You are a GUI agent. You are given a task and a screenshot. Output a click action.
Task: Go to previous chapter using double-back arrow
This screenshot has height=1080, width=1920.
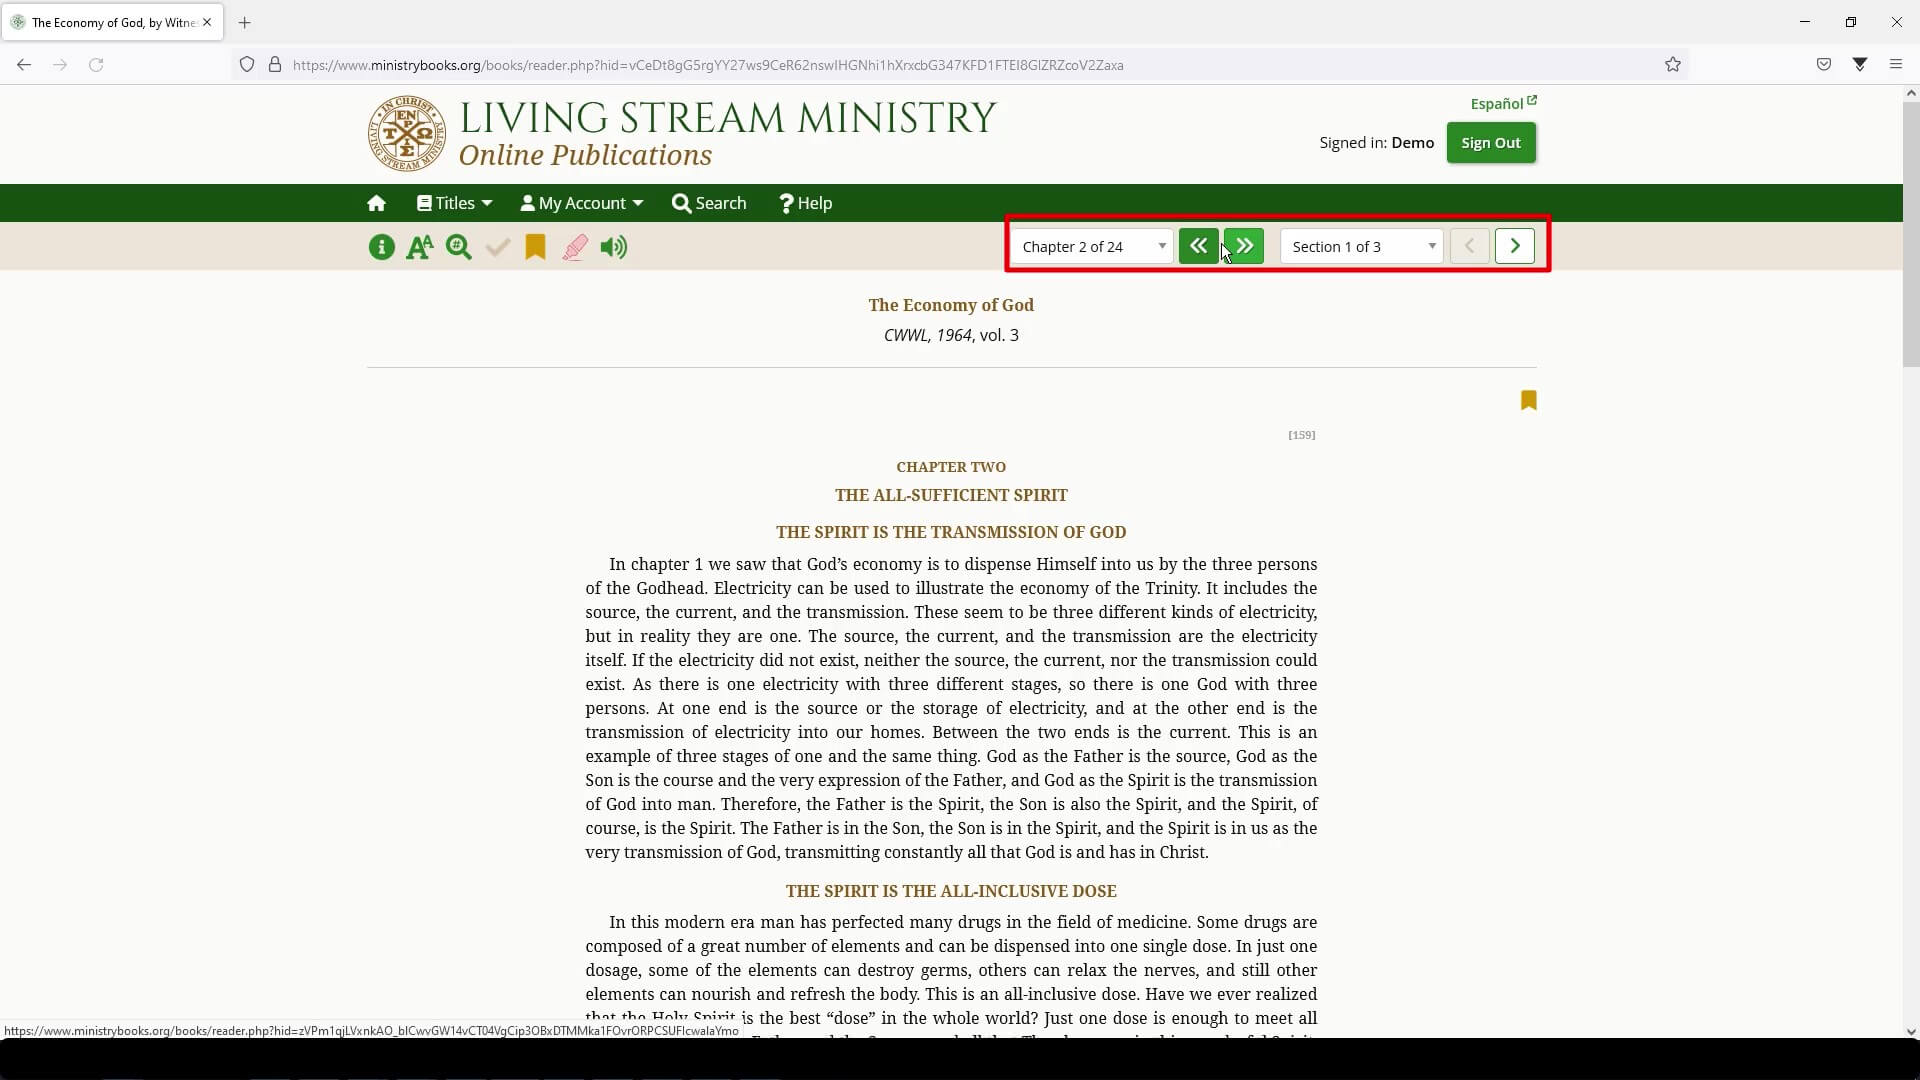(x=1197, y=247)
